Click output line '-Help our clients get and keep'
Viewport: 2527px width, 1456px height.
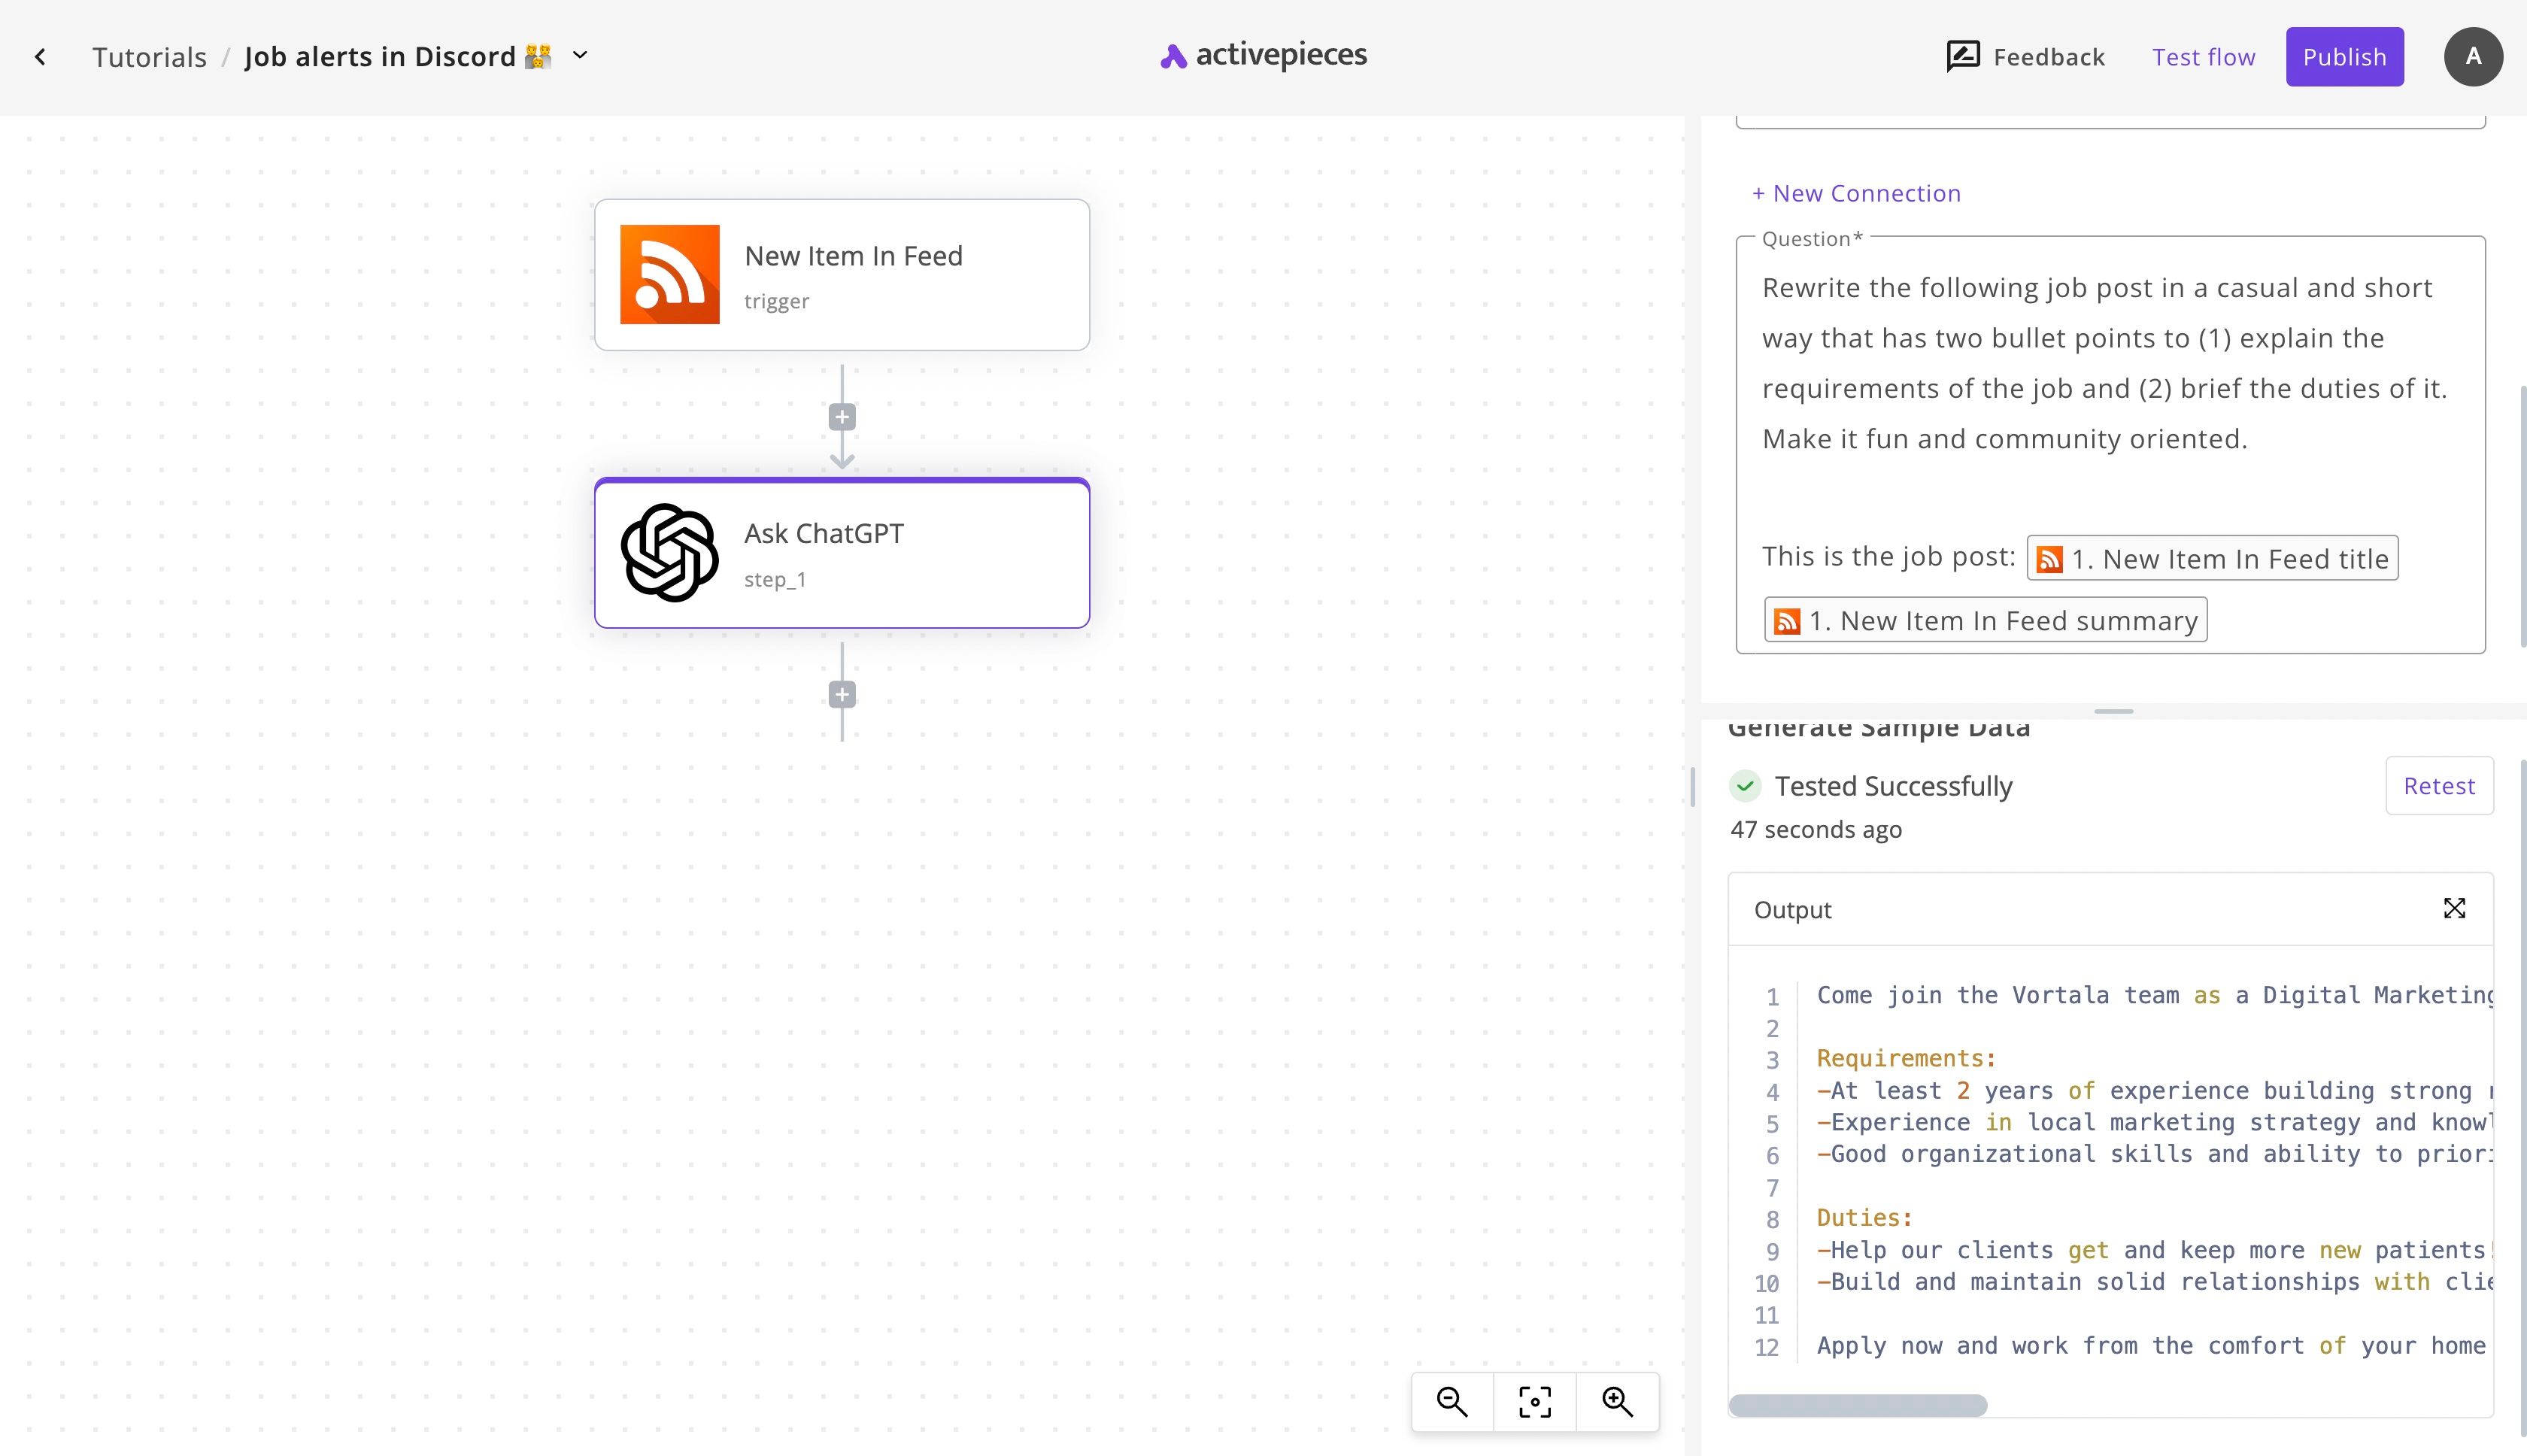pos(2154,1250)
